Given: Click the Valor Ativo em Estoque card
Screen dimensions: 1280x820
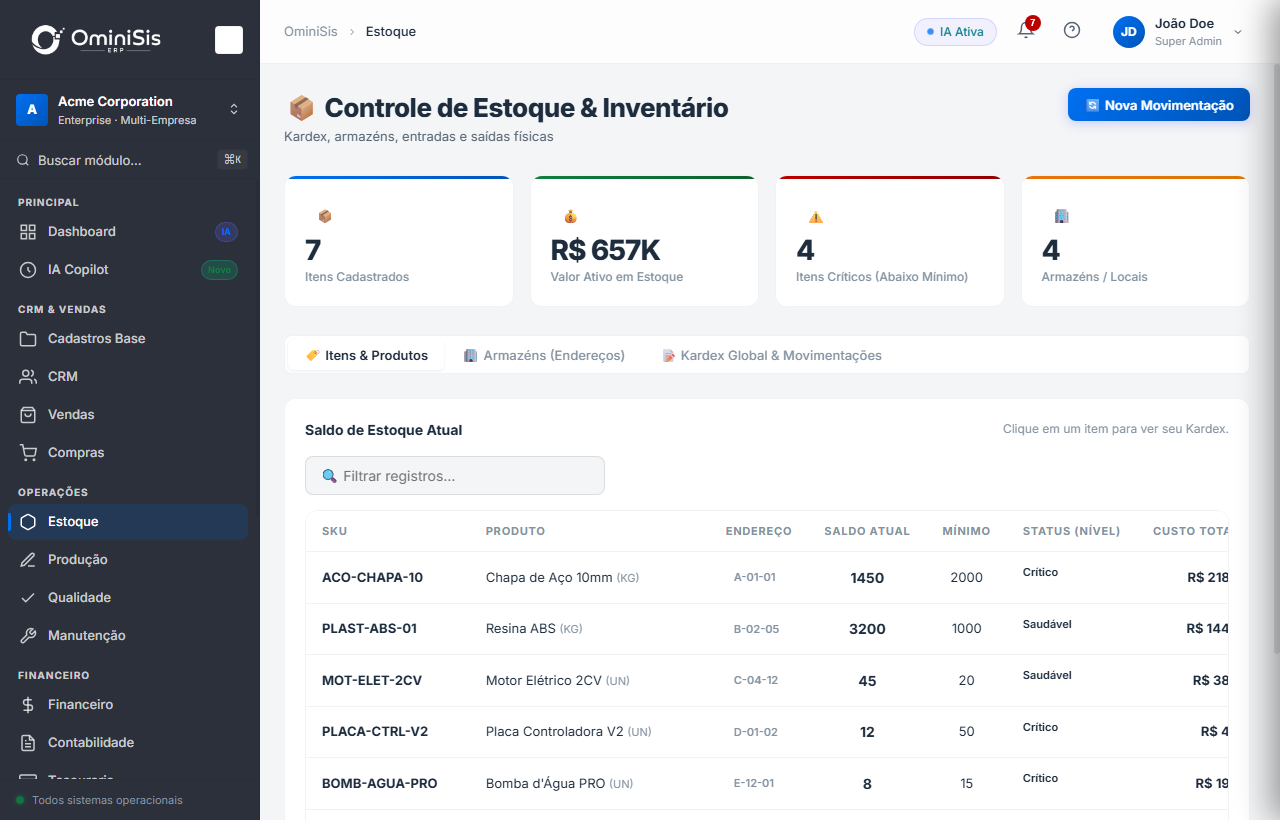Looking at the screenshot, I should pyautogui.click(x=644, y=241).
